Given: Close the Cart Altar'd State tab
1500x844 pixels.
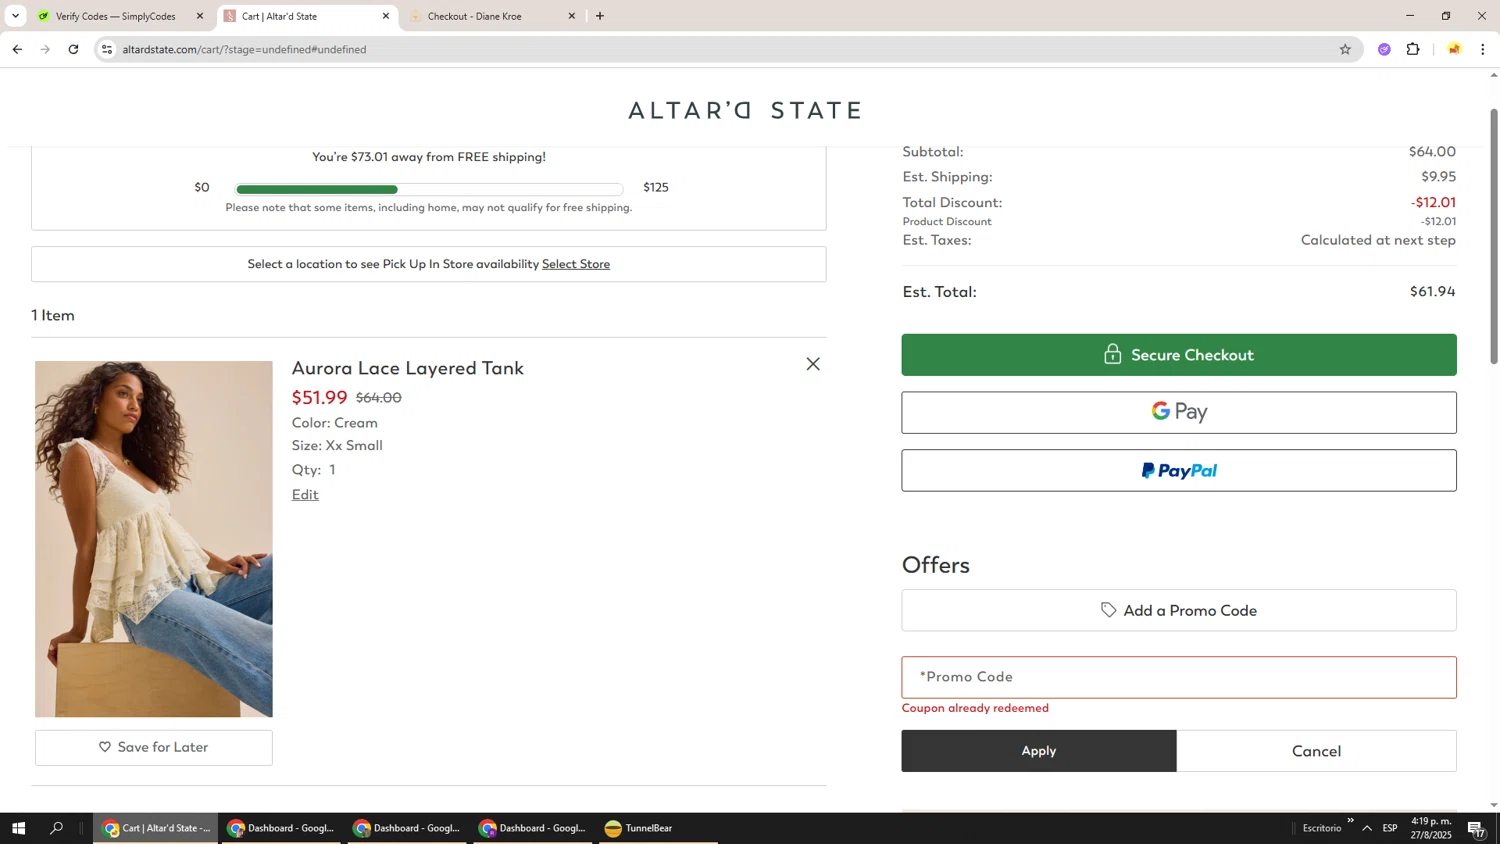Looking at the screenshot, I should (x=386, y=16).
